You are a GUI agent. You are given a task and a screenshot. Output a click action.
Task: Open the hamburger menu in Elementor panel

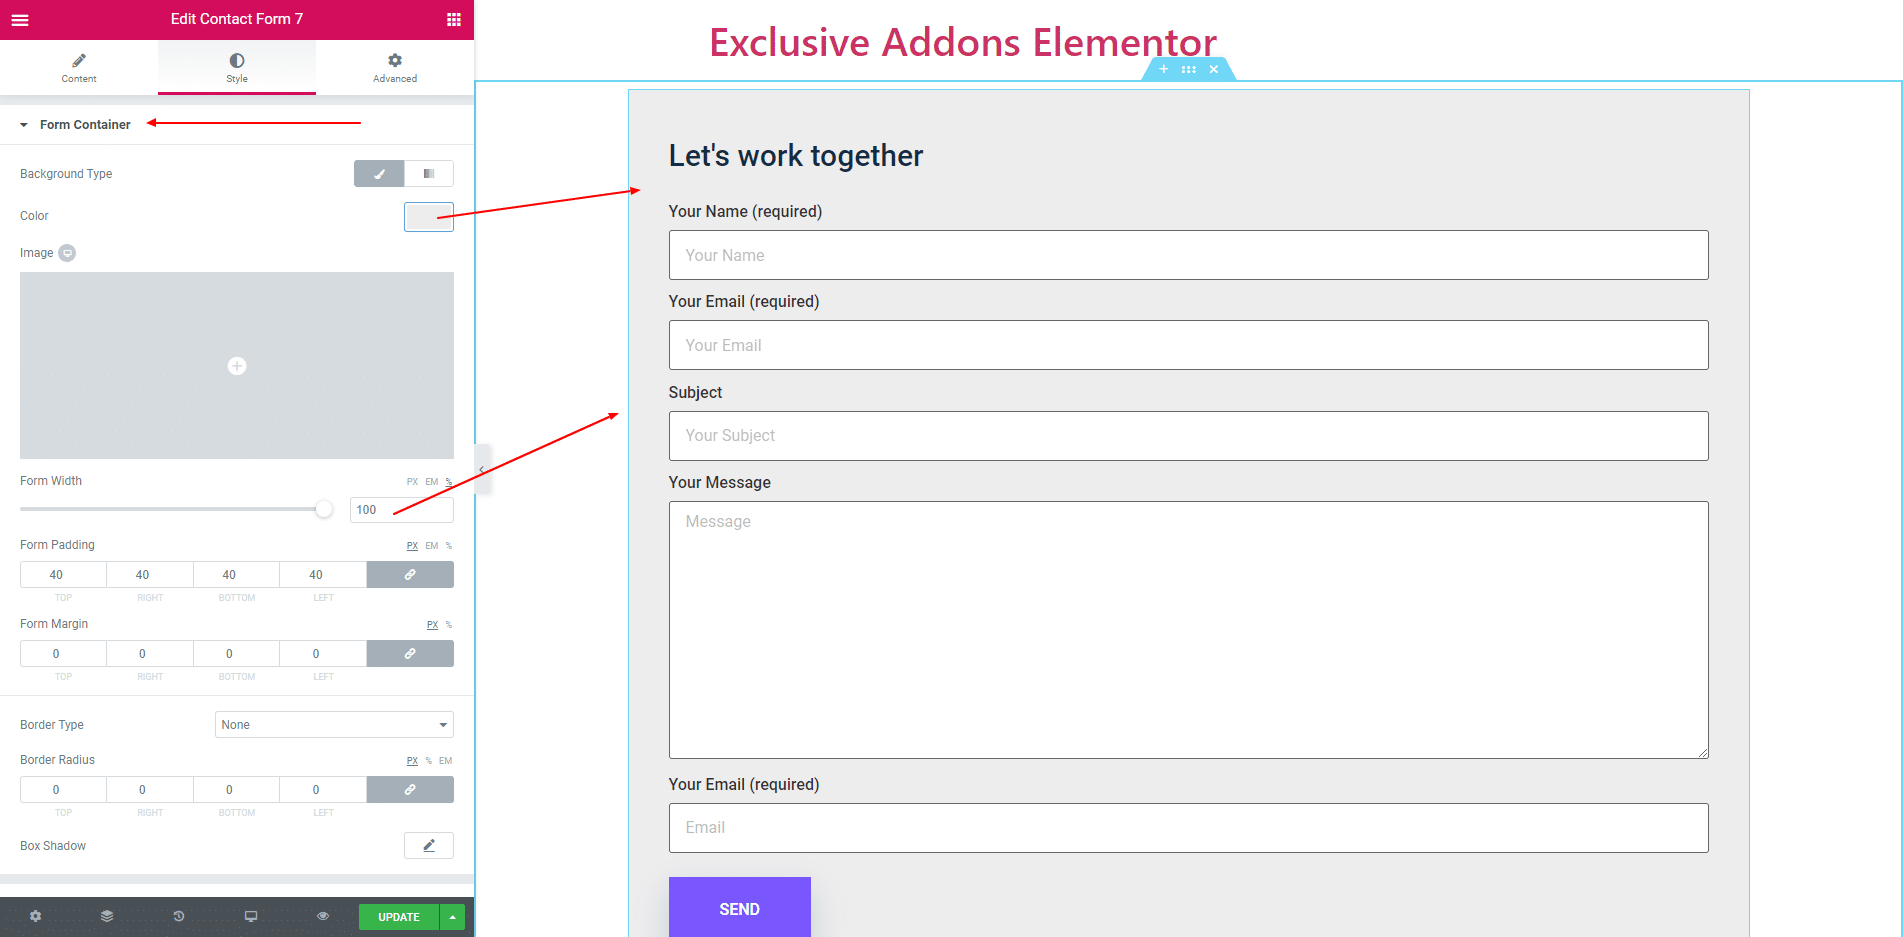20,19
